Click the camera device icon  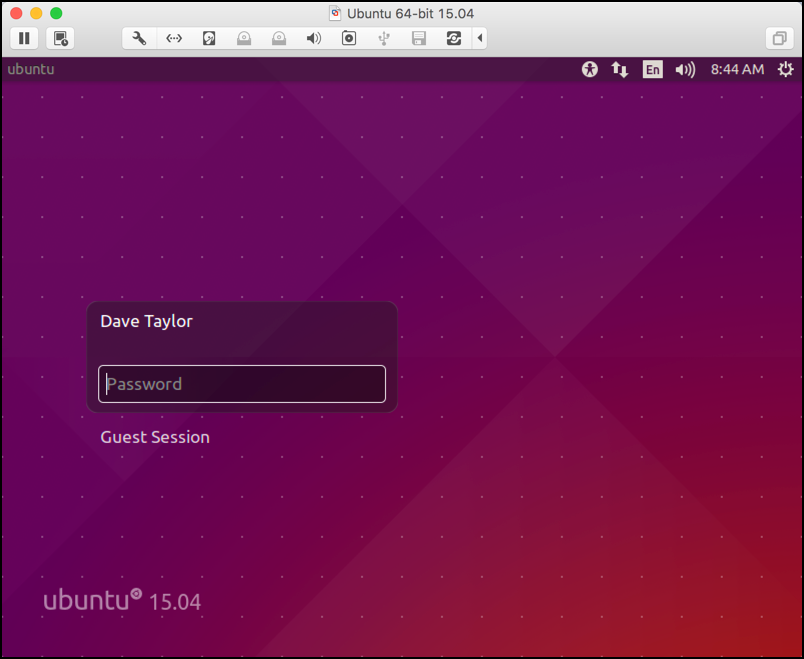pyautogui.click(x=349, y=38)
